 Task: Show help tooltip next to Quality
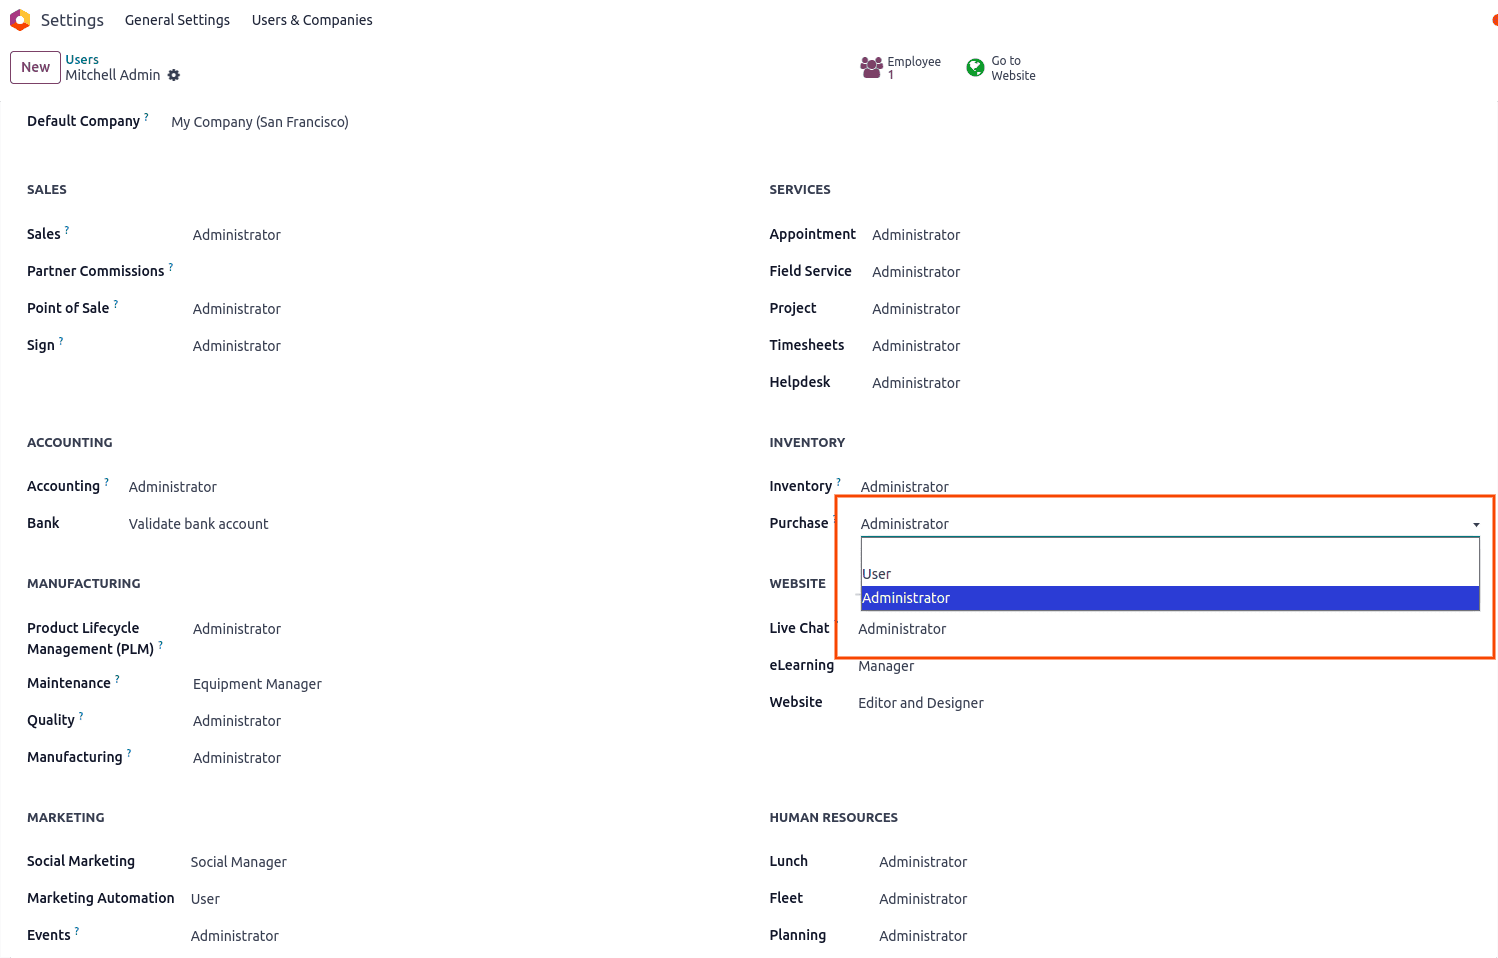pyautogui.click(x=81, y=716)
